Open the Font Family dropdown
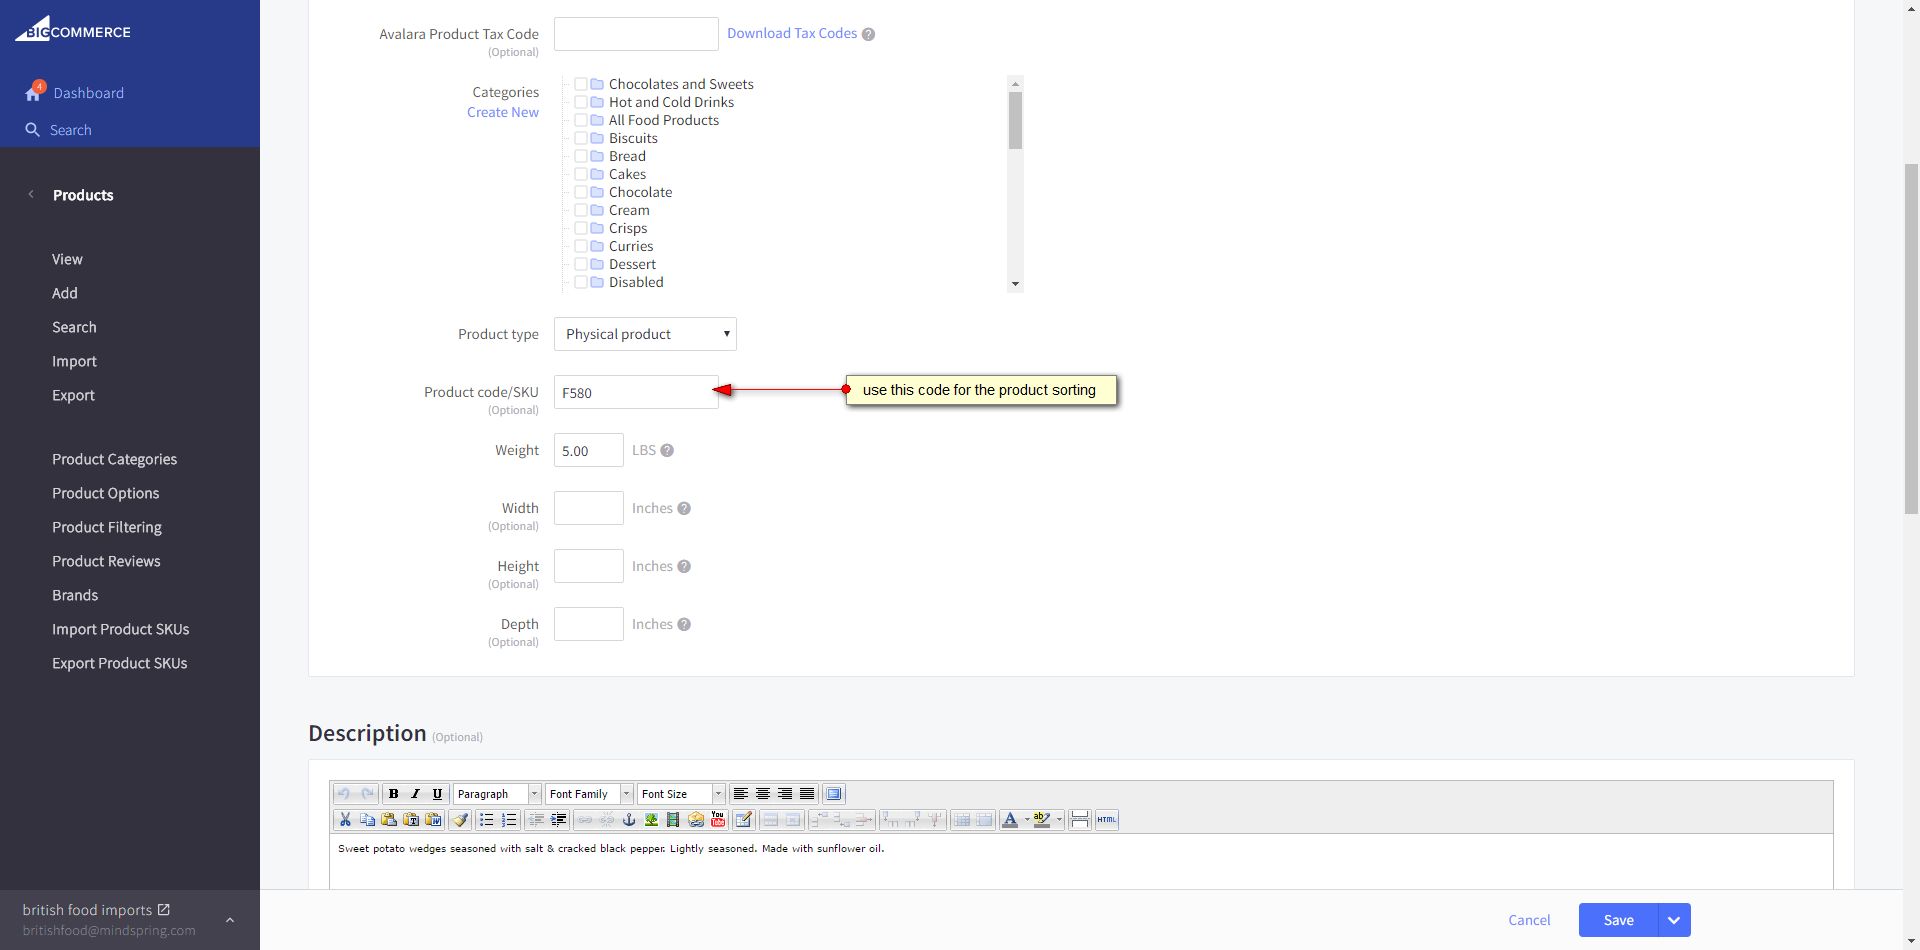This screenshot has height=950, width=1920. [589, 794]
